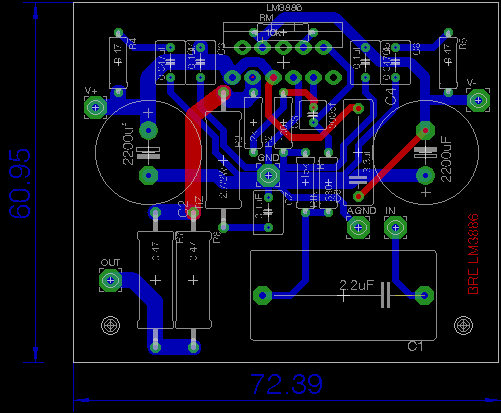Click the C1 designator label

coord(415,346)
